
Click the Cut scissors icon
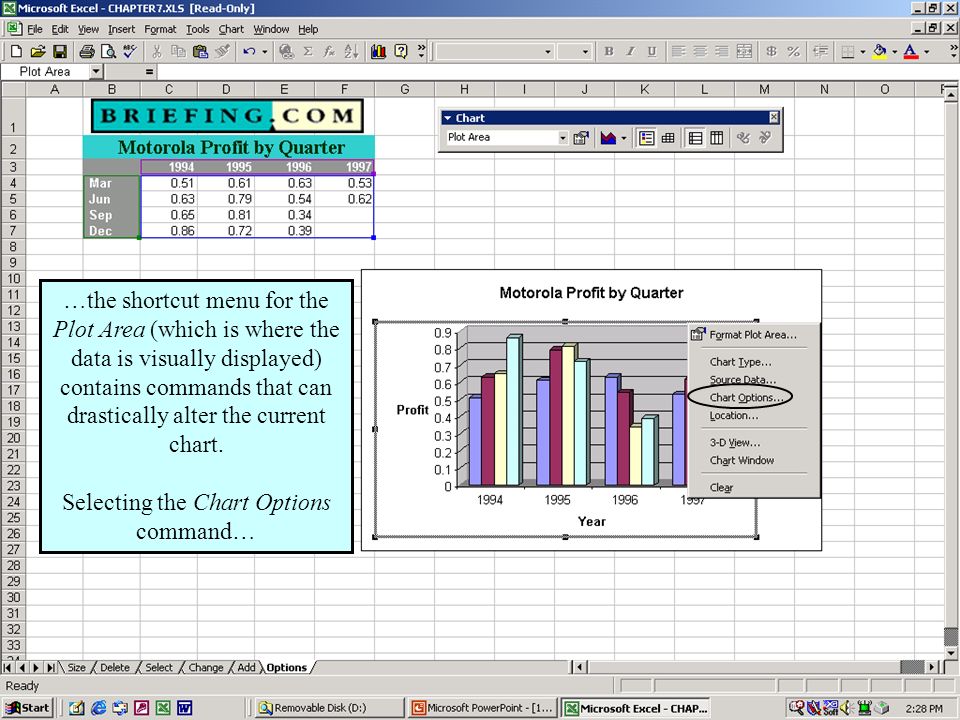(157, 51)
